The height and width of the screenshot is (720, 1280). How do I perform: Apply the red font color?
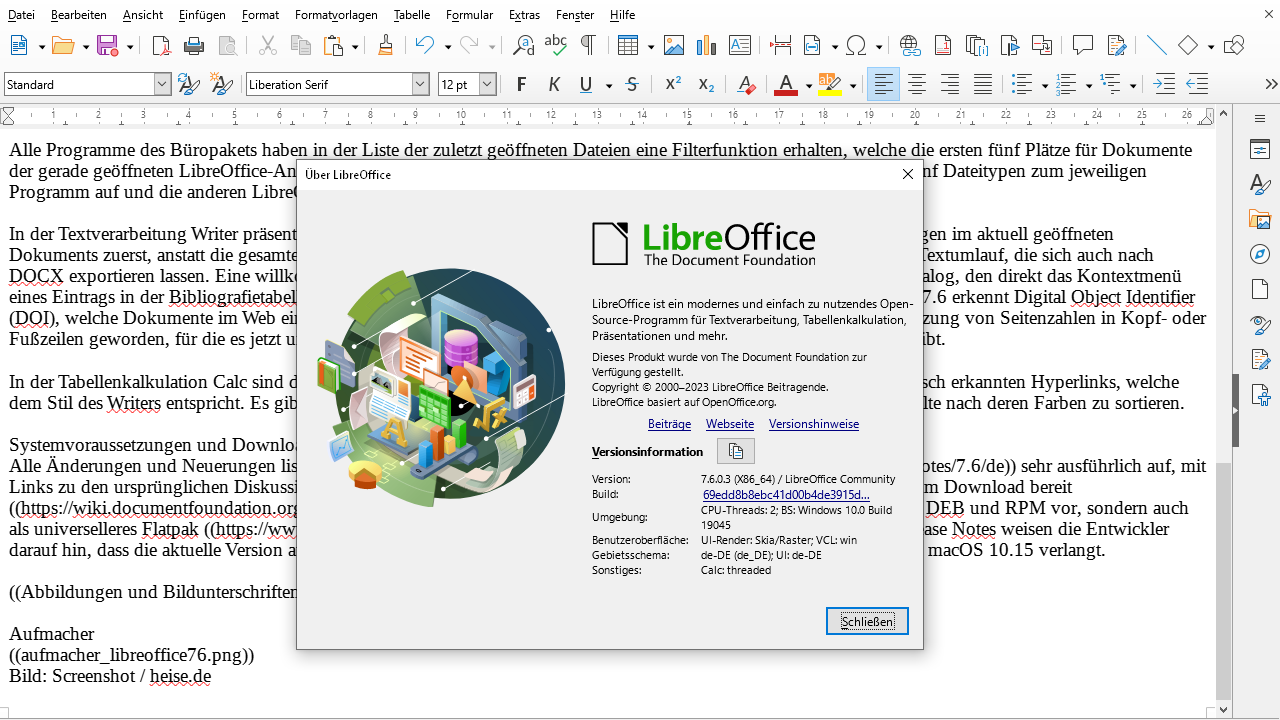pos(787,85)
